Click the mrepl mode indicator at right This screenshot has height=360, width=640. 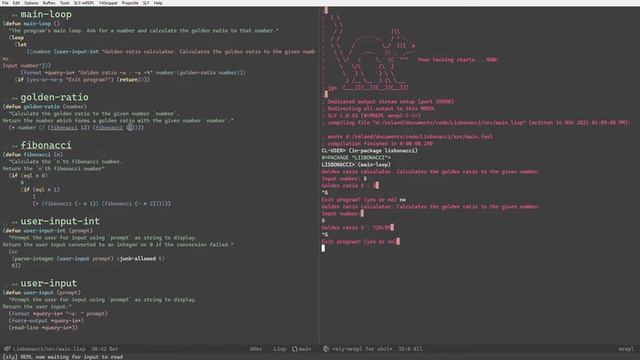click(626, 349)
